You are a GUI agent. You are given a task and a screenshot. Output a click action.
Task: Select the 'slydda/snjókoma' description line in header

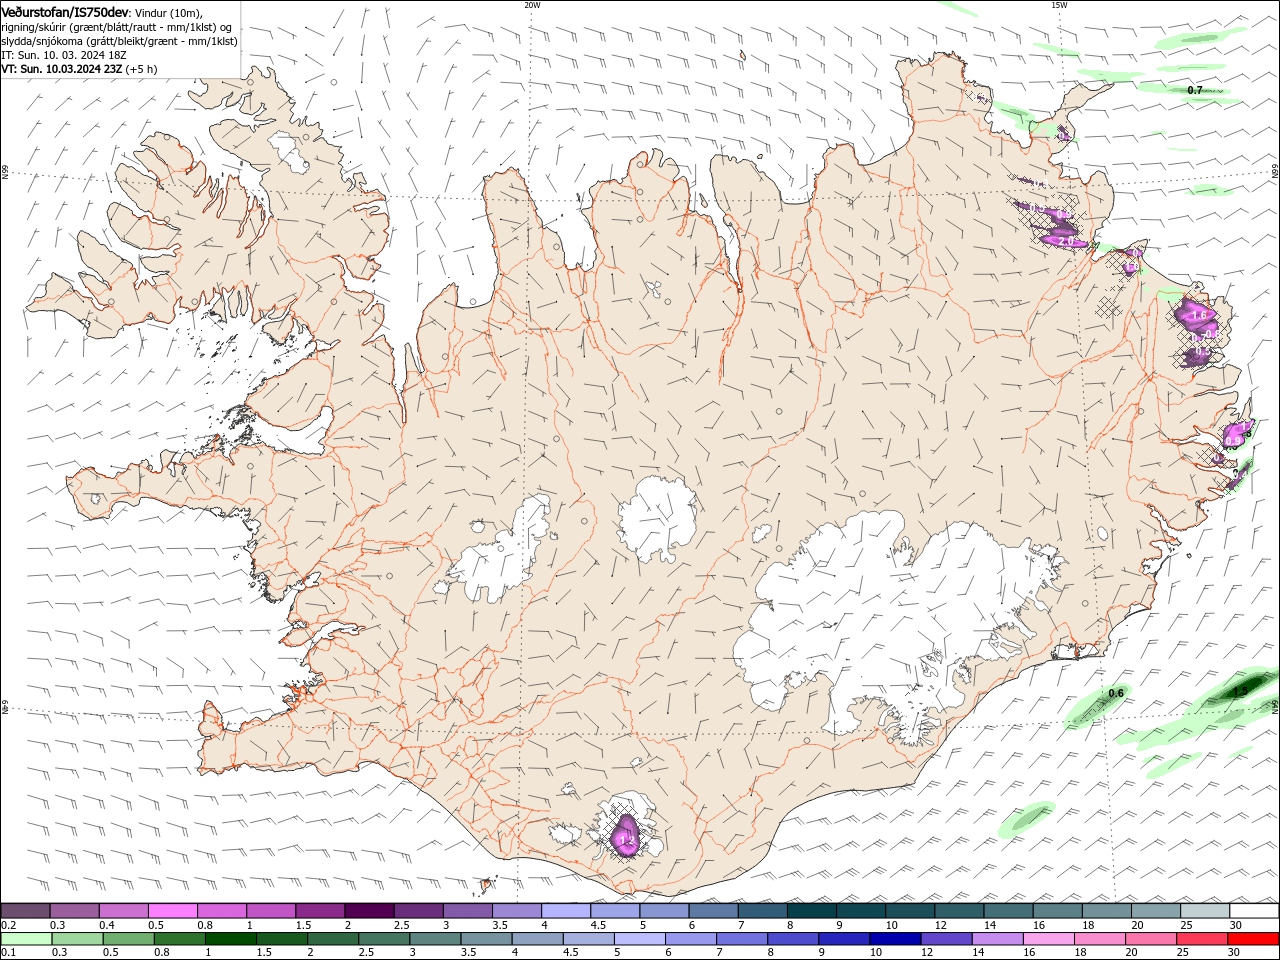(119, 41)
